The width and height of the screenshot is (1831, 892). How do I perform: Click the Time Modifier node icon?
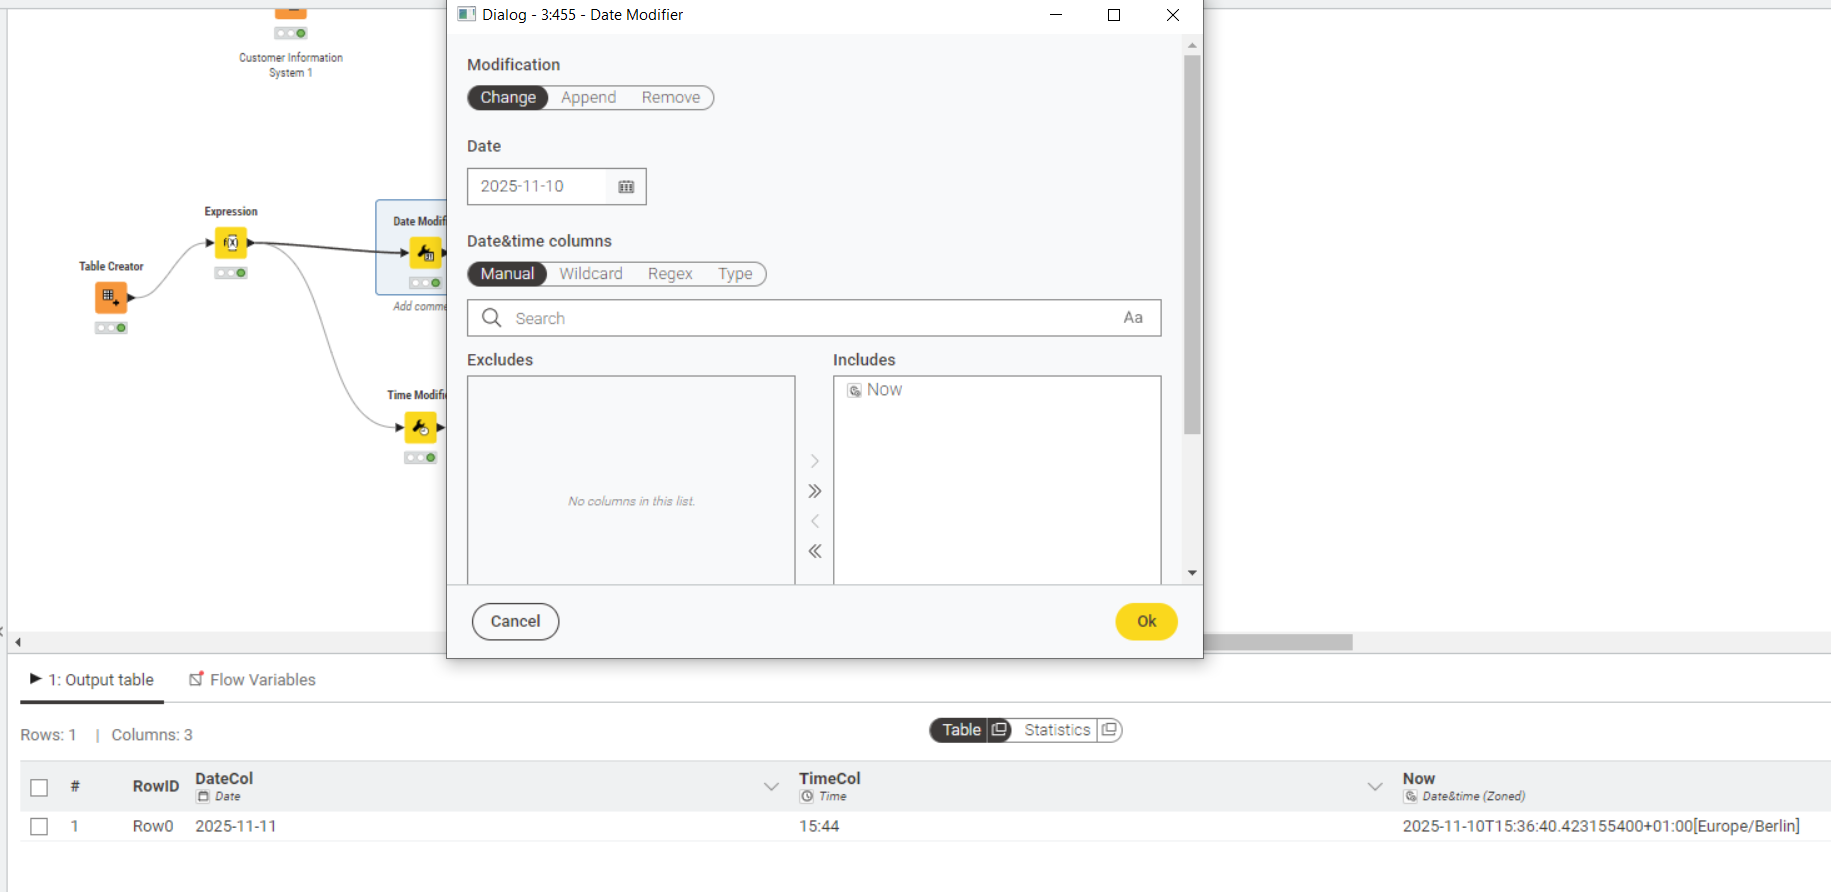[421, 428]
